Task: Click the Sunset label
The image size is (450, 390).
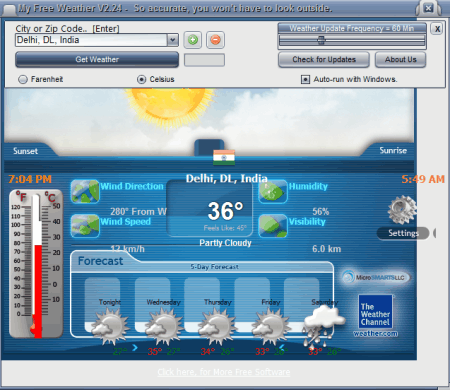Action: coord(25,151)
